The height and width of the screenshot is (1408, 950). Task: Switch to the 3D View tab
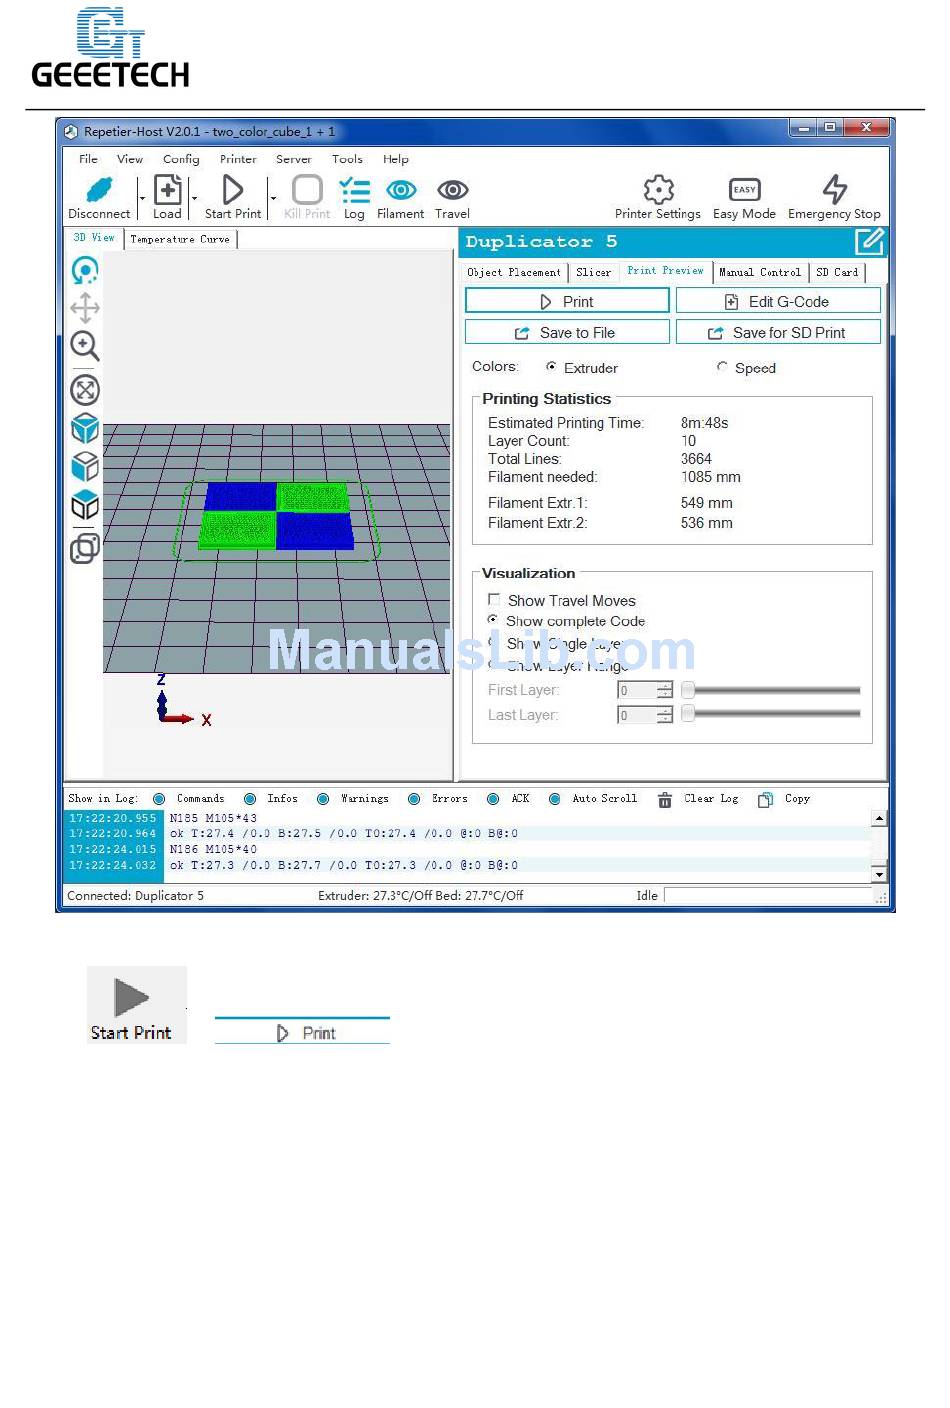tap(94, 238)
